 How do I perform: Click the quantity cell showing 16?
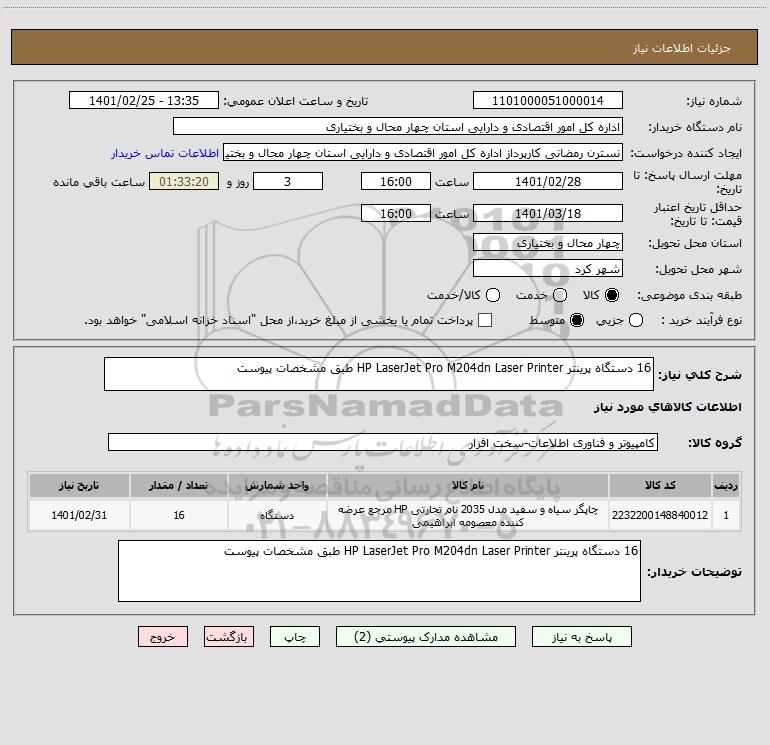(178, 515)
